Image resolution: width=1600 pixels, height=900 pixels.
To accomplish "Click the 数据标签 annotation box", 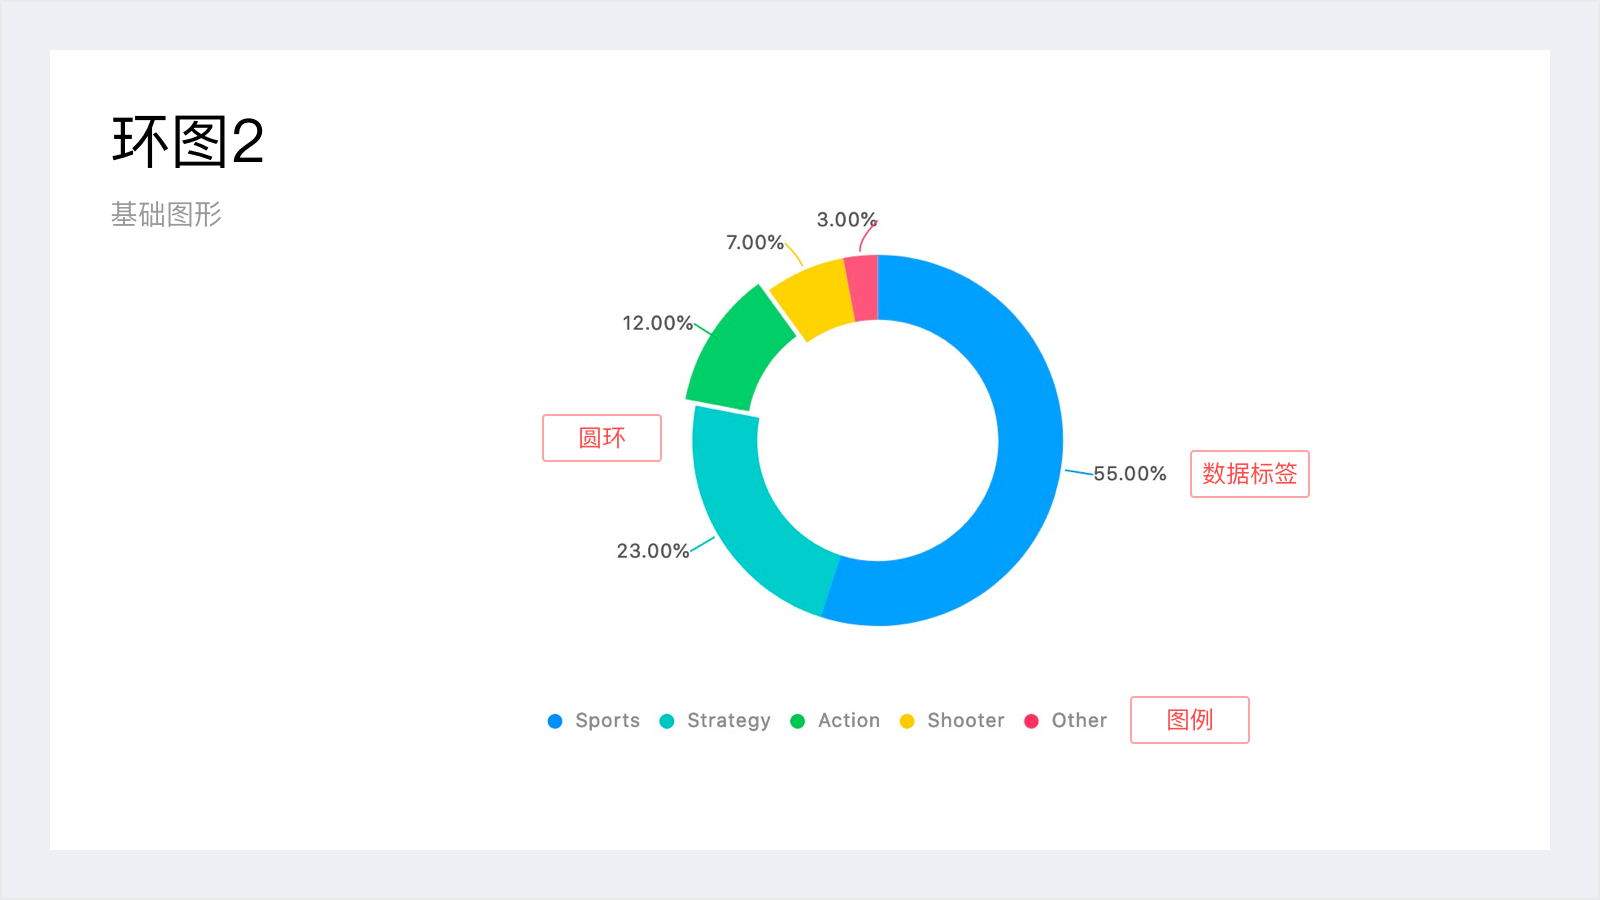I will click(x=1249, y=474).
